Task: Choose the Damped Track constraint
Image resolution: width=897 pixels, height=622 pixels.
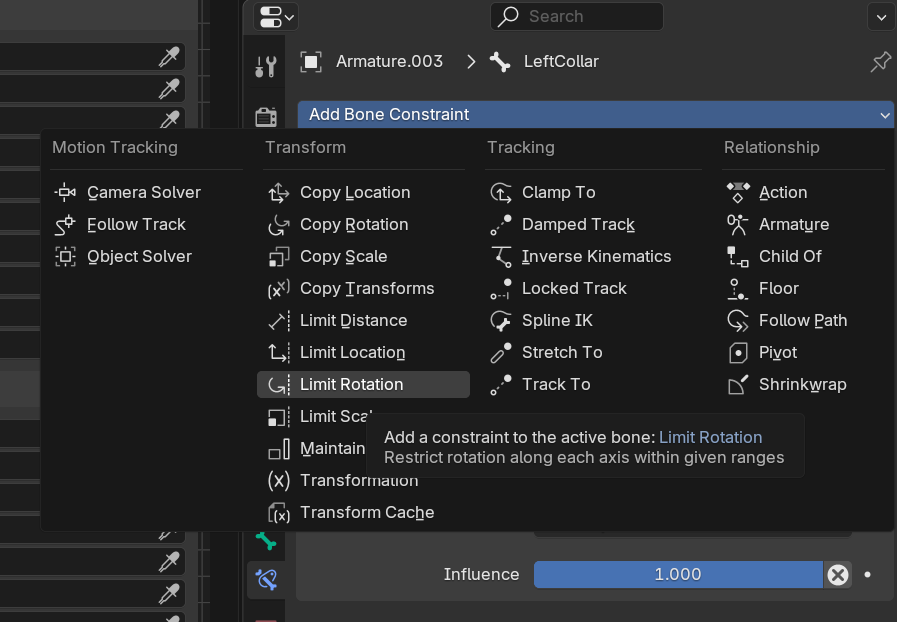Action: (x=593, y=224)
